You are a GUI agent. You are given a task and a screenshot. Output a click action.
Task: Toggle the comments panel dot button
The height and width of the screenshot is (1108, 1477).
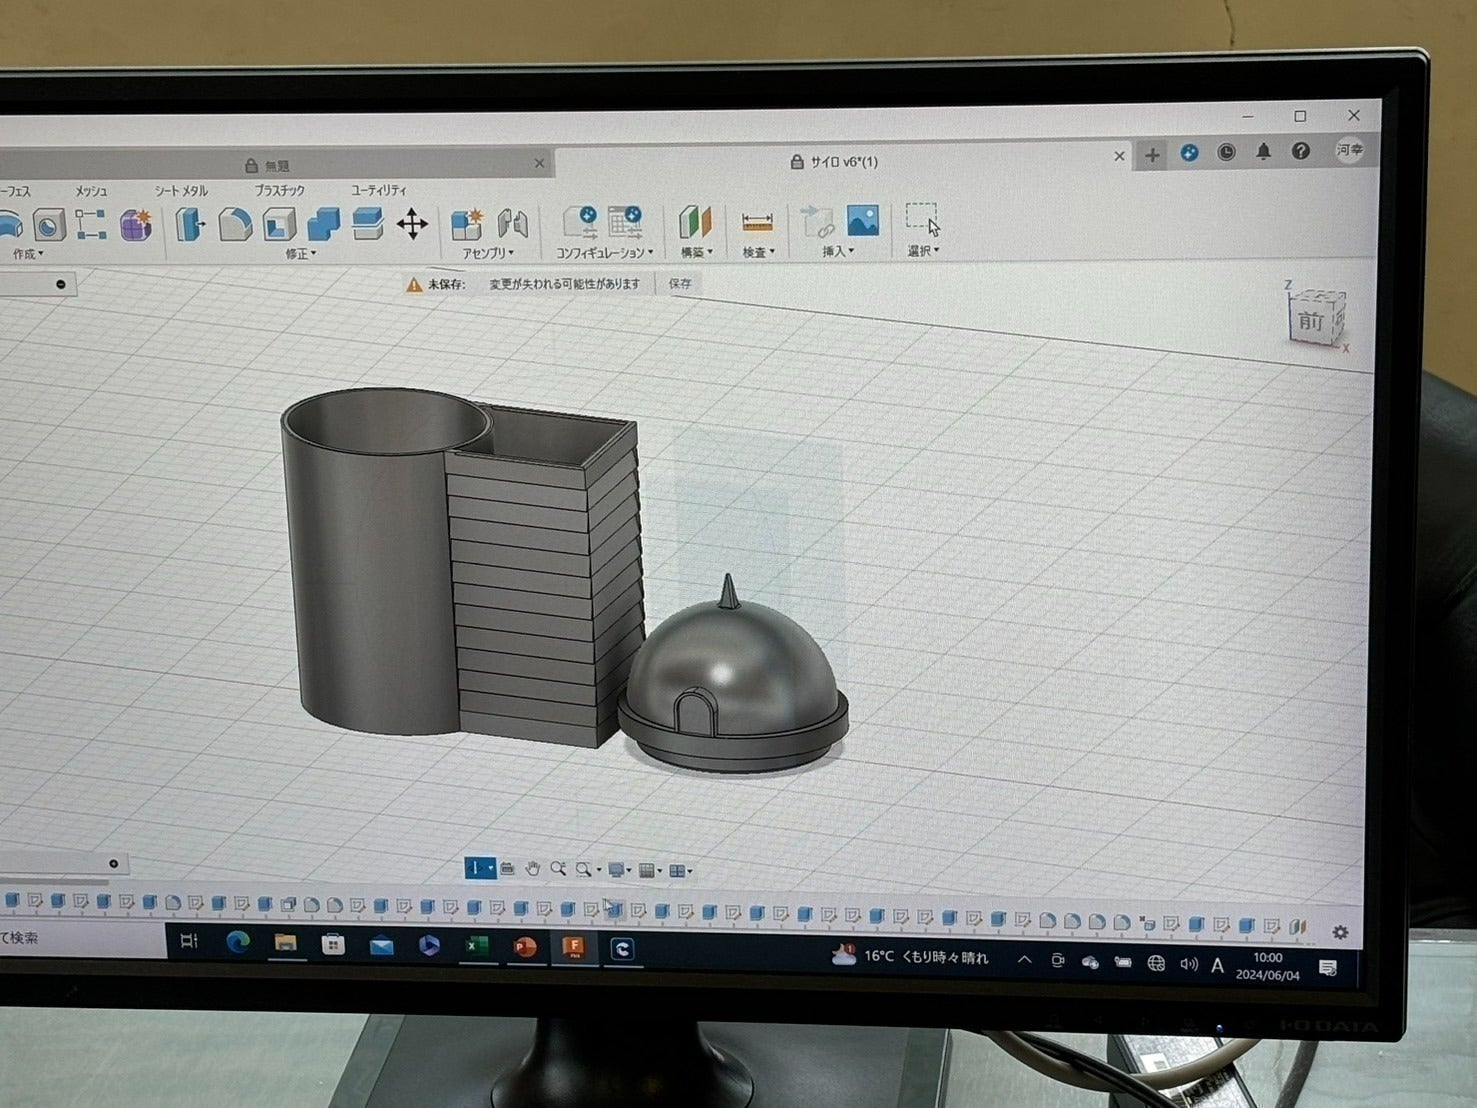point(113,864)
